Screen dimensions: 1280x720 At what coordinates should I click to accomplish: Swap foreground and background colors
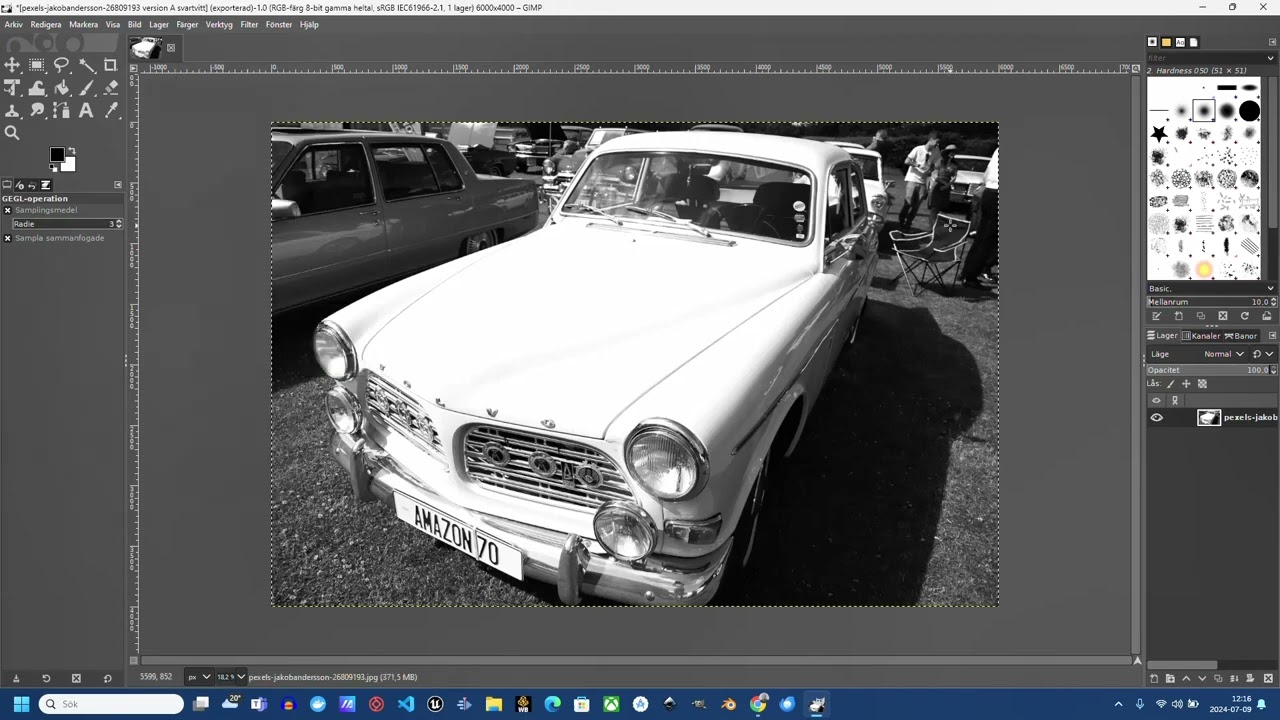point(70,150)
